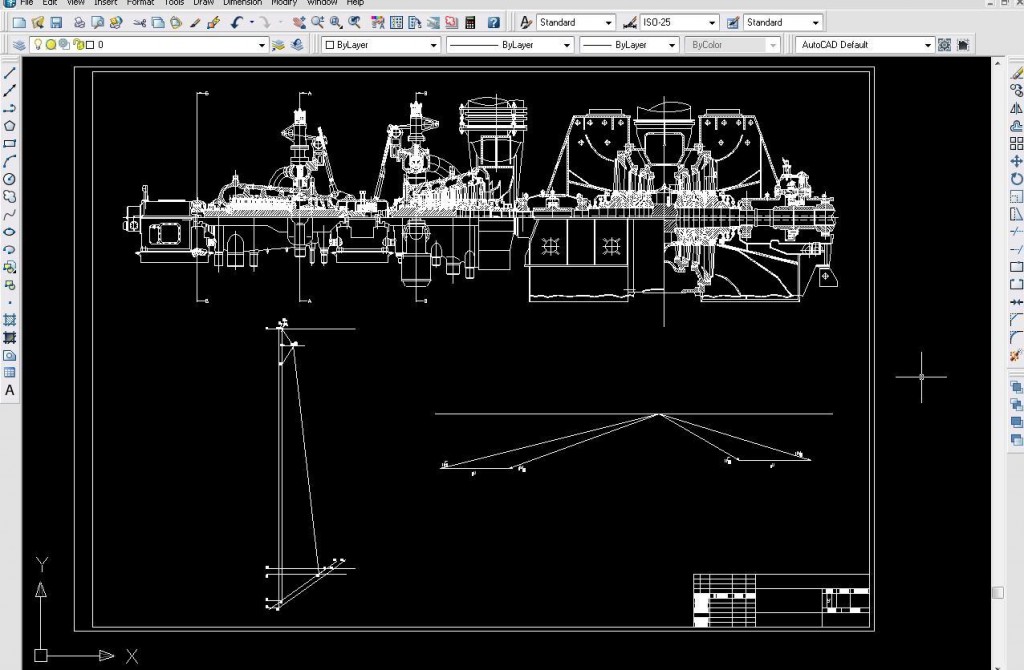
Task: Click the Plot print icon
Action: [79, 23]
